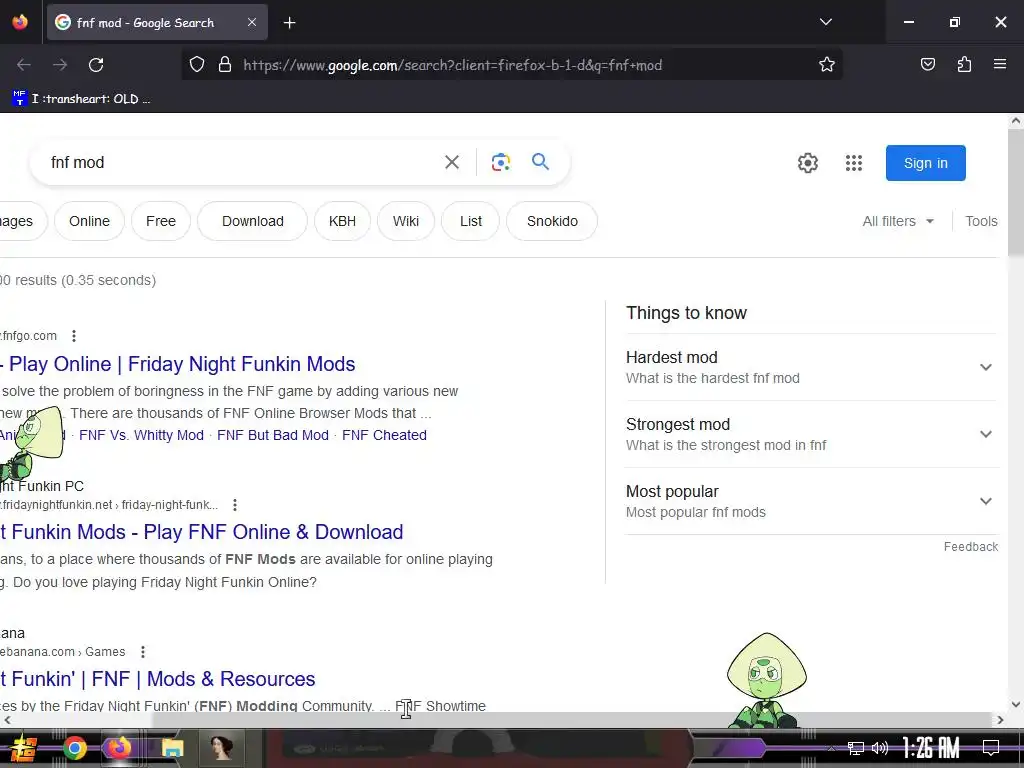Open the list all tabs chevron
Screen dimensions: 1024x768
coord(825,22)
